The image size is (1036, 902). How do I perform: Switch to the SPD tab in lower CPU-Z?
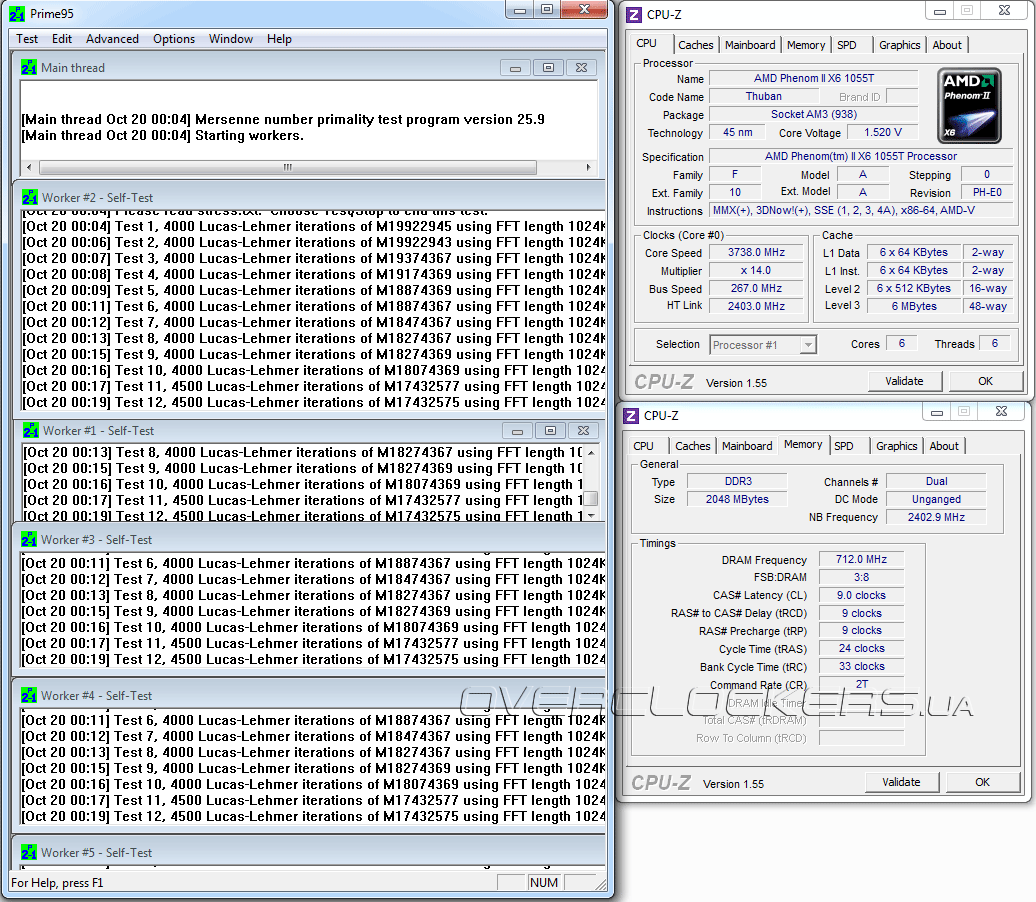[x=843, y=446]
